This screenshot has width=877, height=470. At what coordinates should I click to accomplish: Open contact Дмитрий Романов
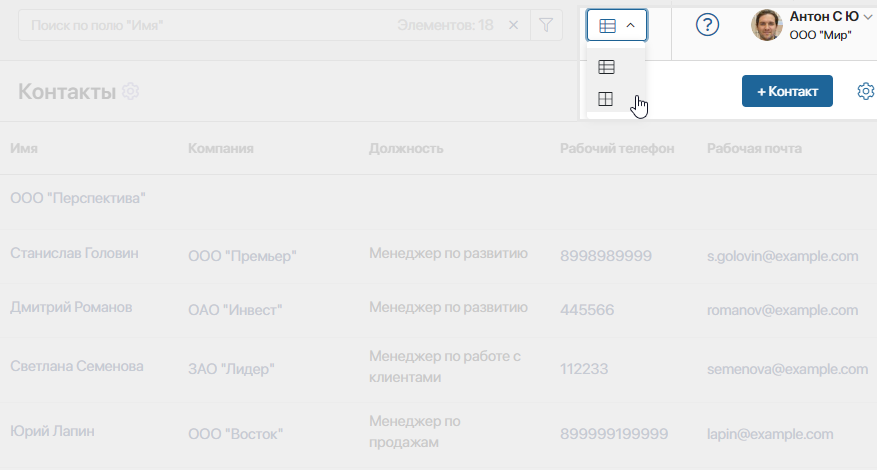71,307
